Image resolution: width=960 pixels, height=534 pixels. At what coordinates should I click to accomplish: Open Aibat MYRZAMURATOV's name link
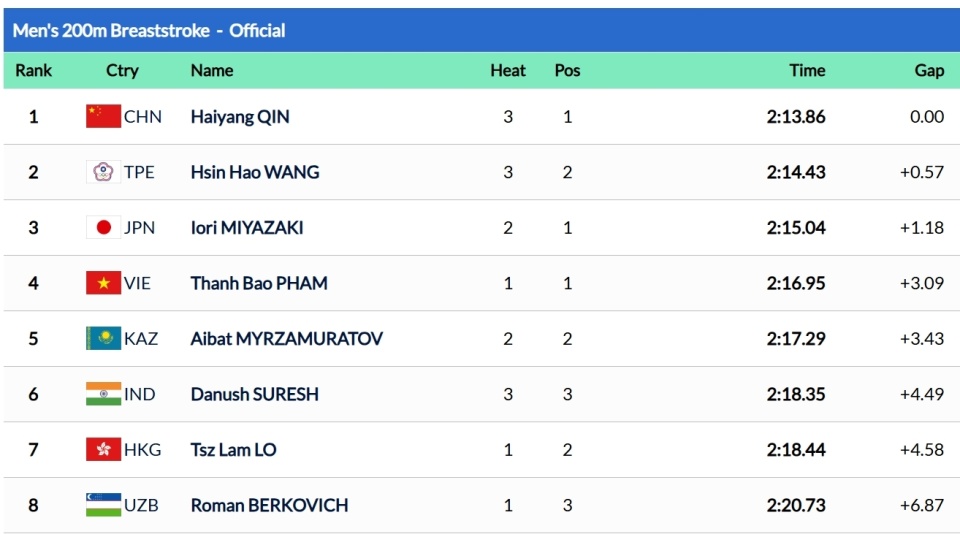[286, 339]
